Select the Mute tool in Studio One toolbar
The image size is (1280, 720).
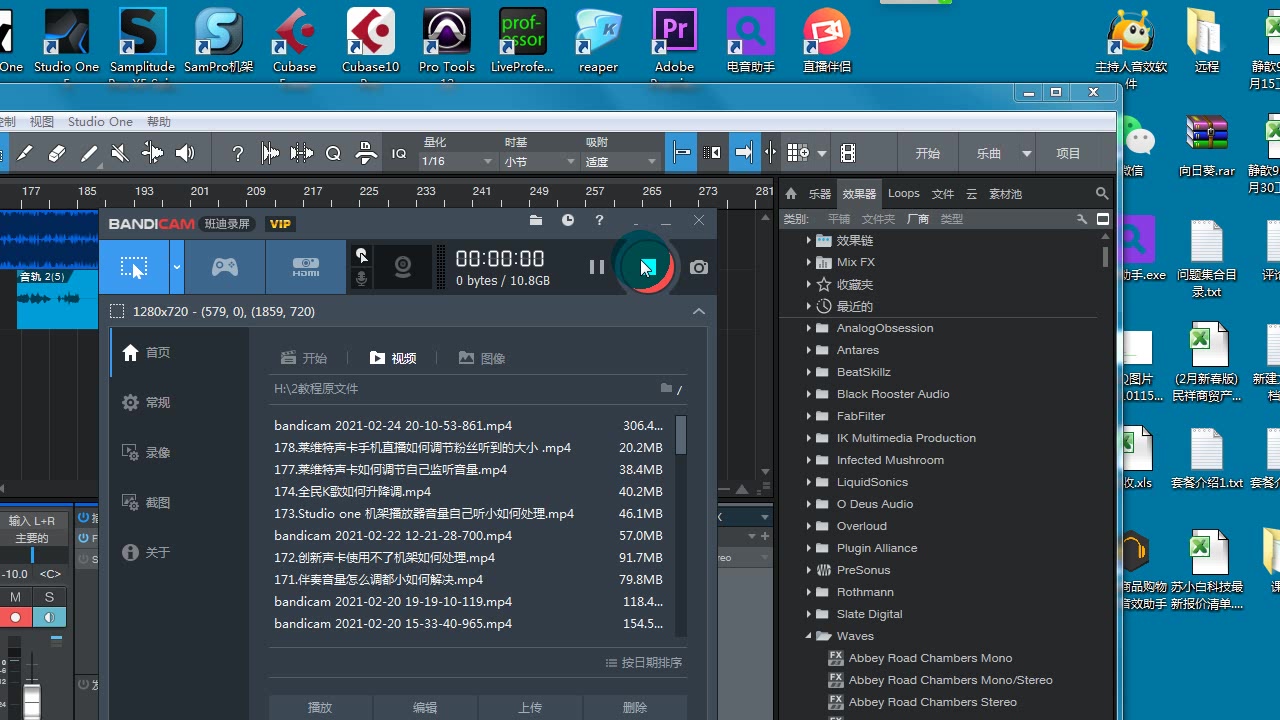coord(120,153)
